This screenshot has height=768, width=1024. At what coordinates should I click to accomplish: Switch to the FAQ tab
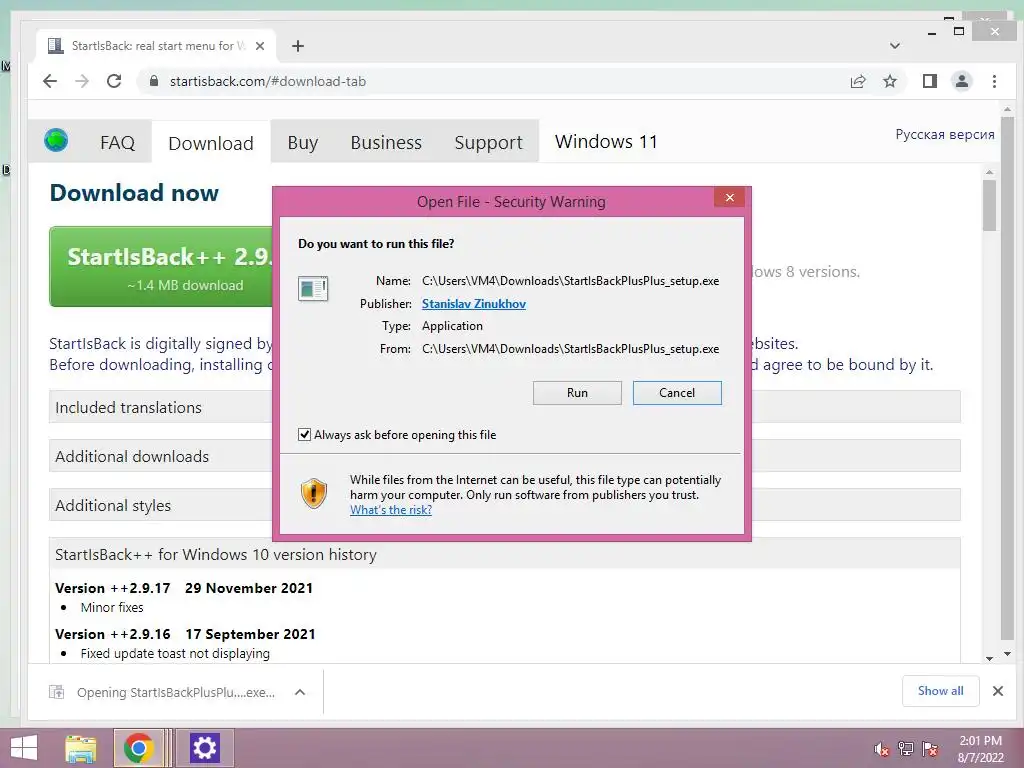coord(118,142)
